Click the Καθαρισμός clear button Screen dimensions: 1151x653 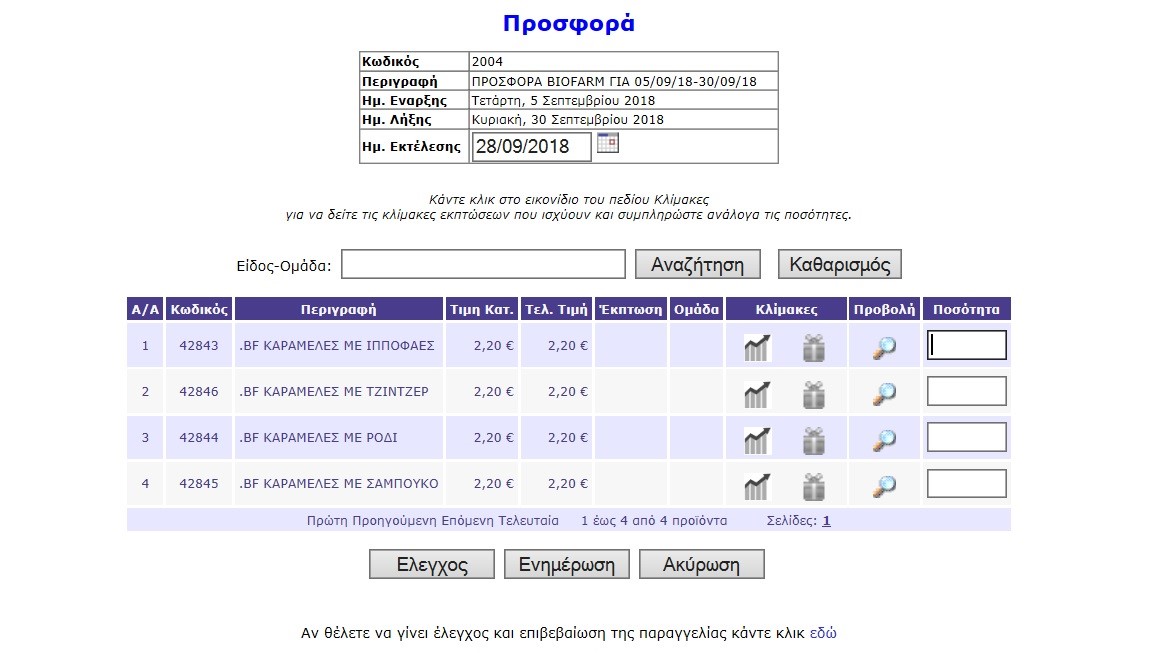840,264
